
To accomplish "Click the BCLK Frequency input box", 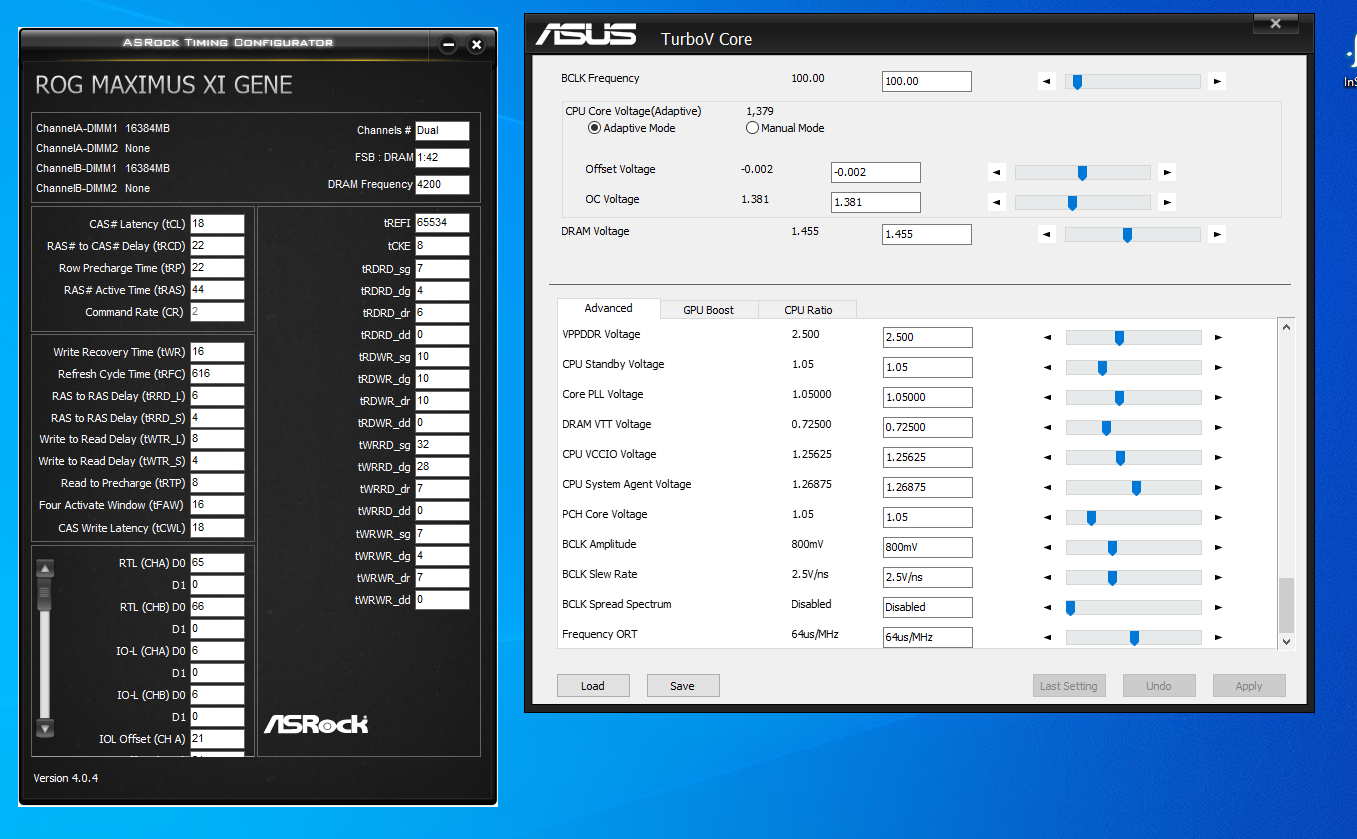I will tap(927, 82).
